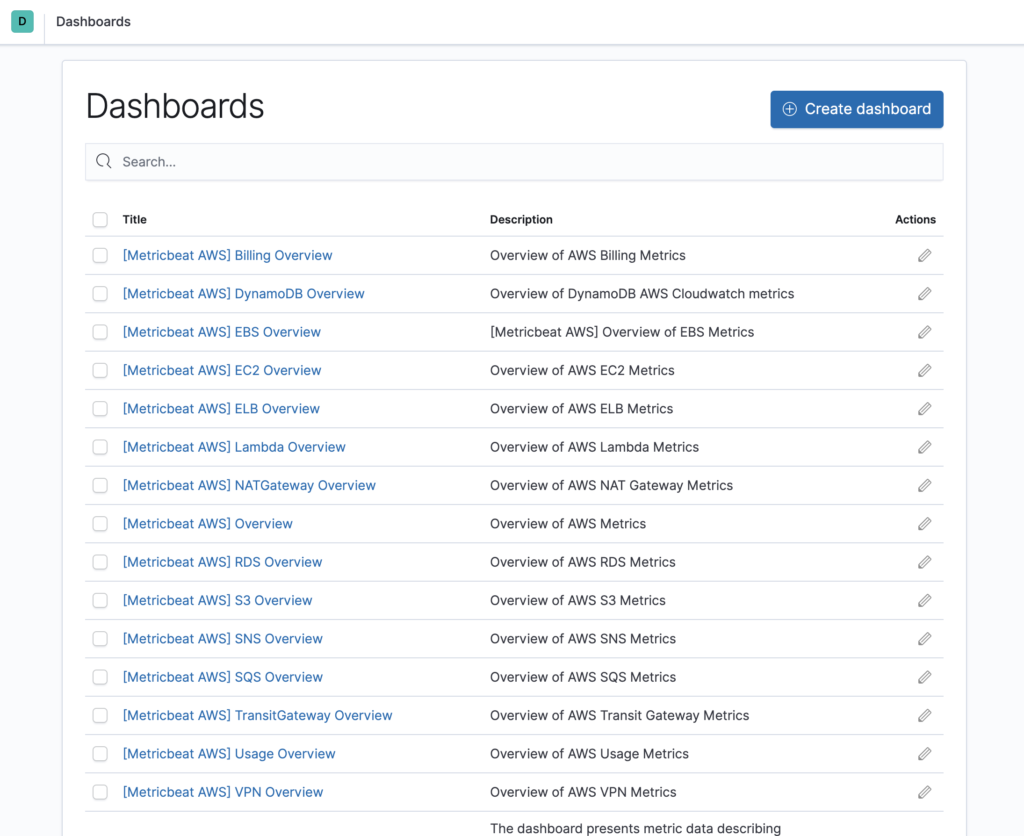Click the edit pencil for VPN Overview

[924, 792]
